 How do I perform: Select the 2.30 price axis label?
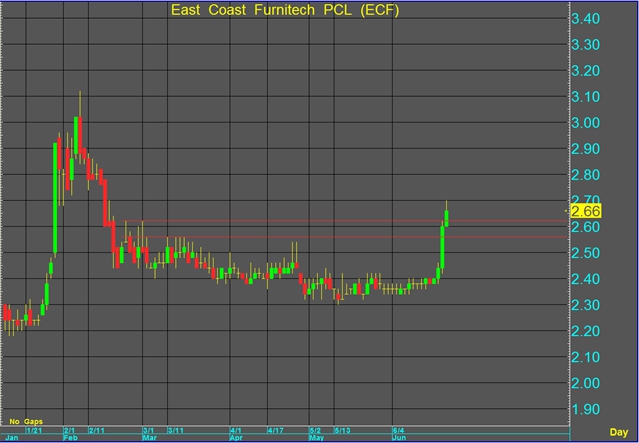[x=585, y=305]
